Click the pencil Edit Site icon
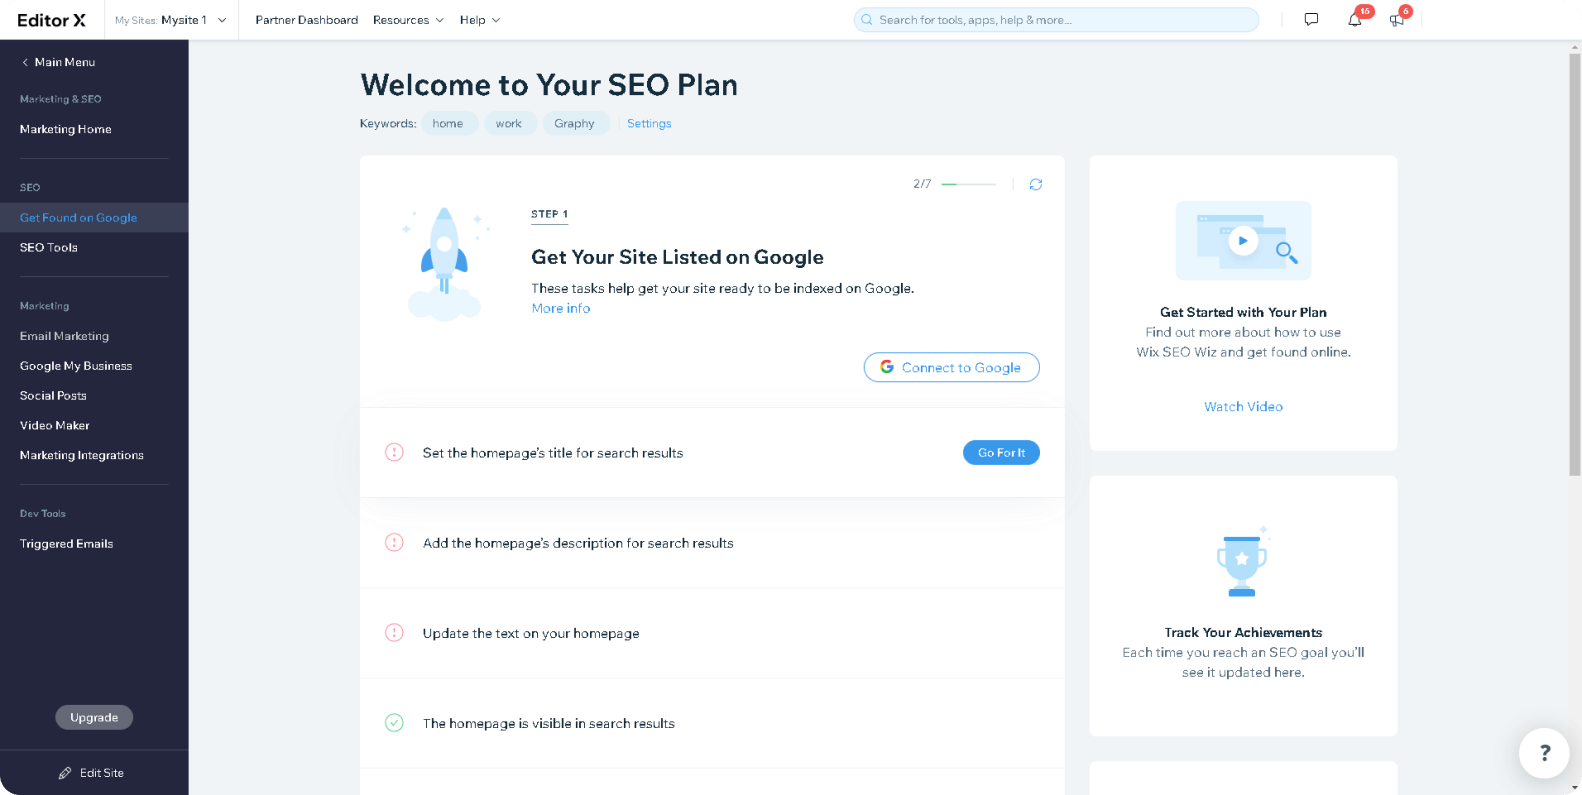This screenshot has width=1582, height=795. tap(65, 773)
